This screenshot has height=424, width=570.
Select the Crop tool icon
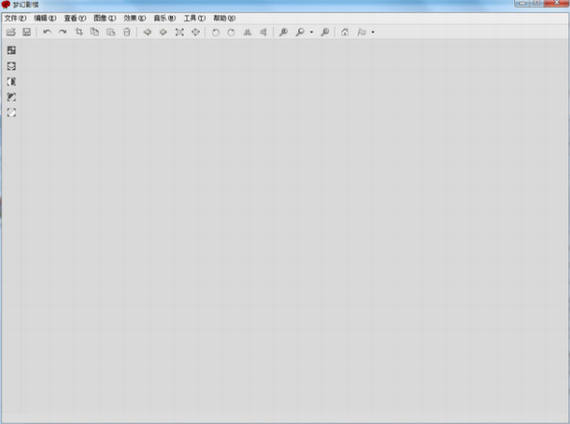pyautogui.click(x=79, y=32)
